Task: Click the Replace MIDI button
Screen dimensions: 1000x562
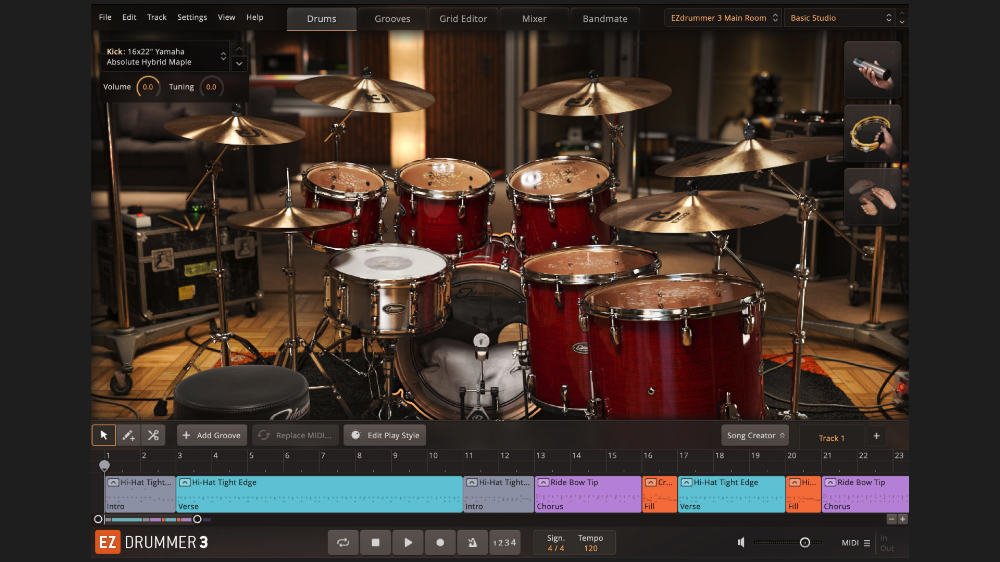Action: (x=295, y=436)
